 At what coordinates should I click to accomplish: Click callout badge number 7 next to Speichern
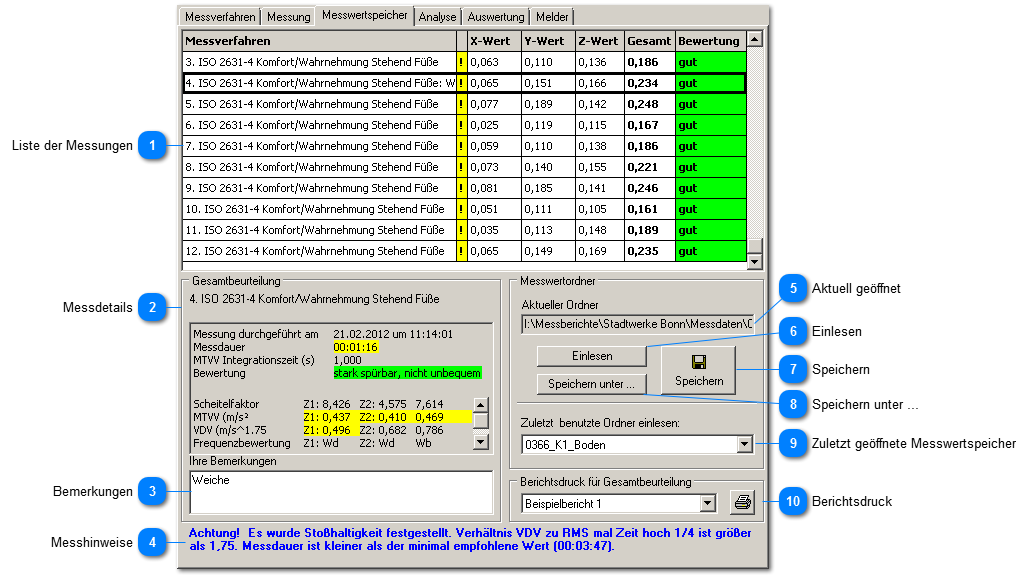792,370
